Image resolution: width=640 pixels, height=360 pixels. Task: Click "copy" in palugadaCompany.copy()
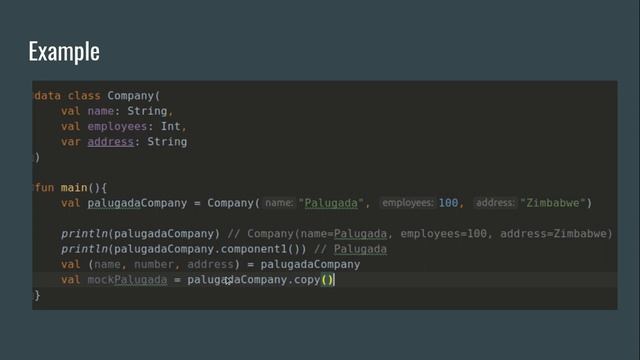pos(307,280)
